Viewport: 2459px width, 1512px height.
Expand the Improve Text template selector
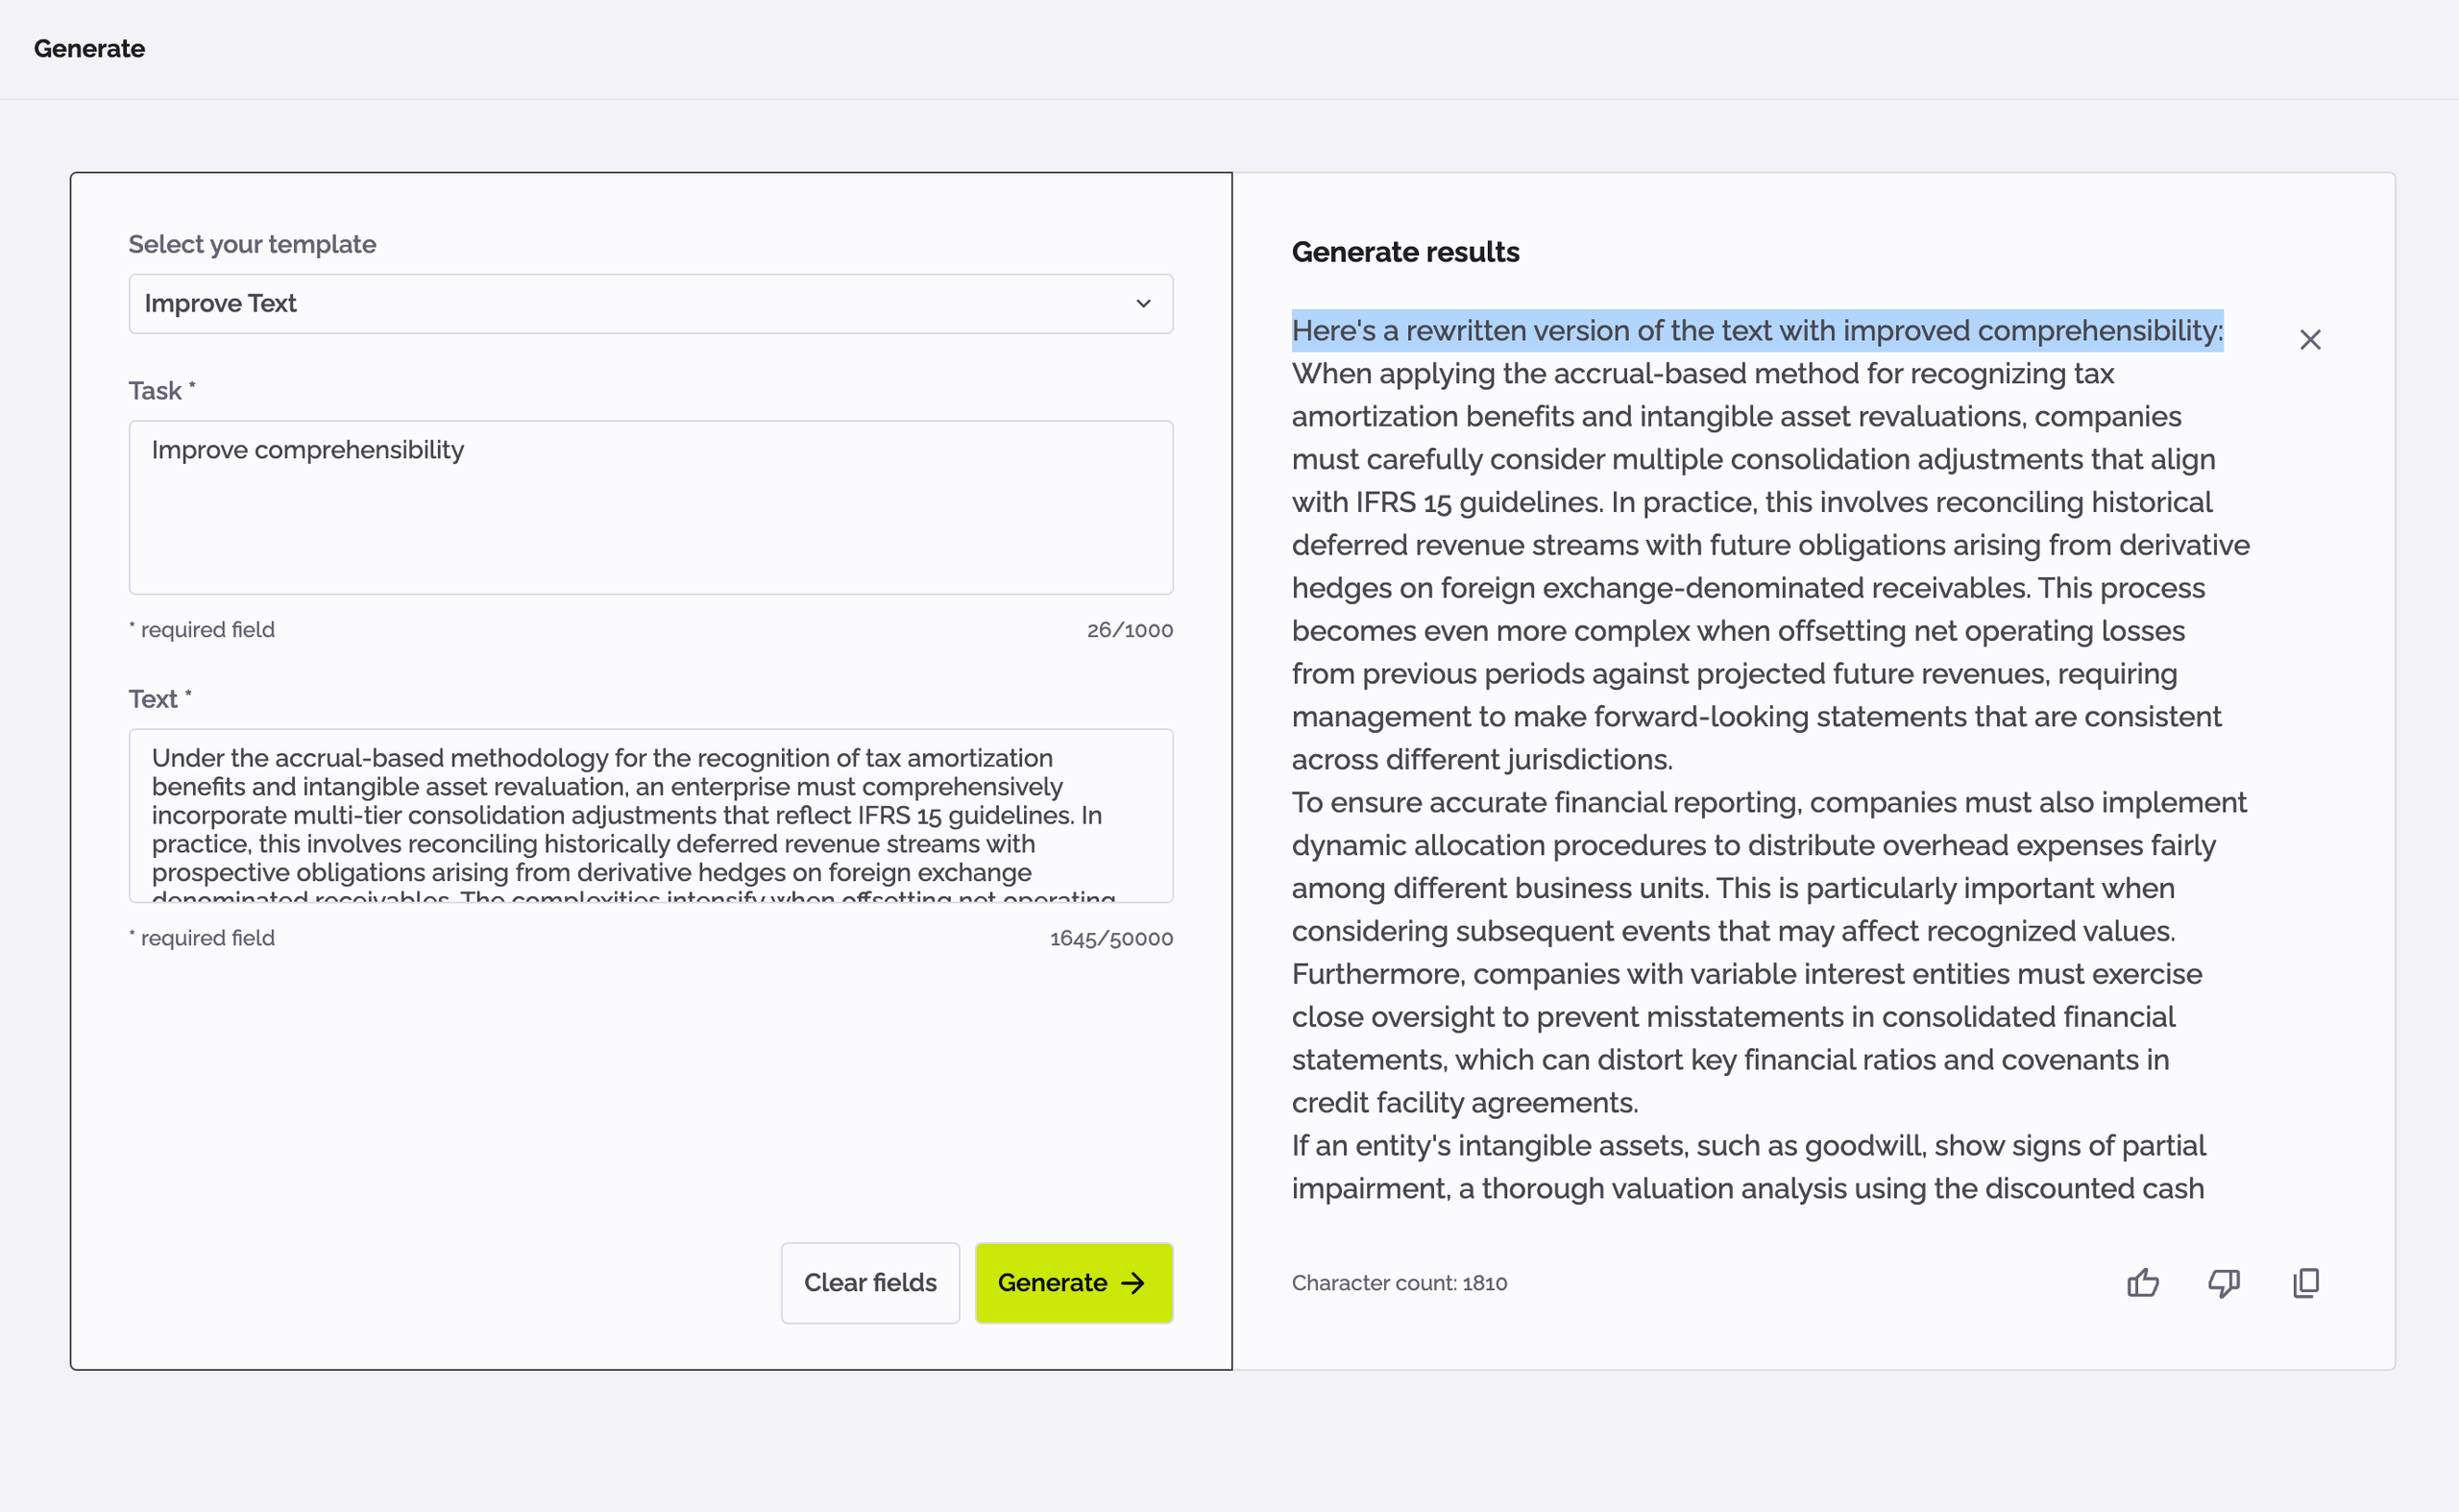point(650,303)
